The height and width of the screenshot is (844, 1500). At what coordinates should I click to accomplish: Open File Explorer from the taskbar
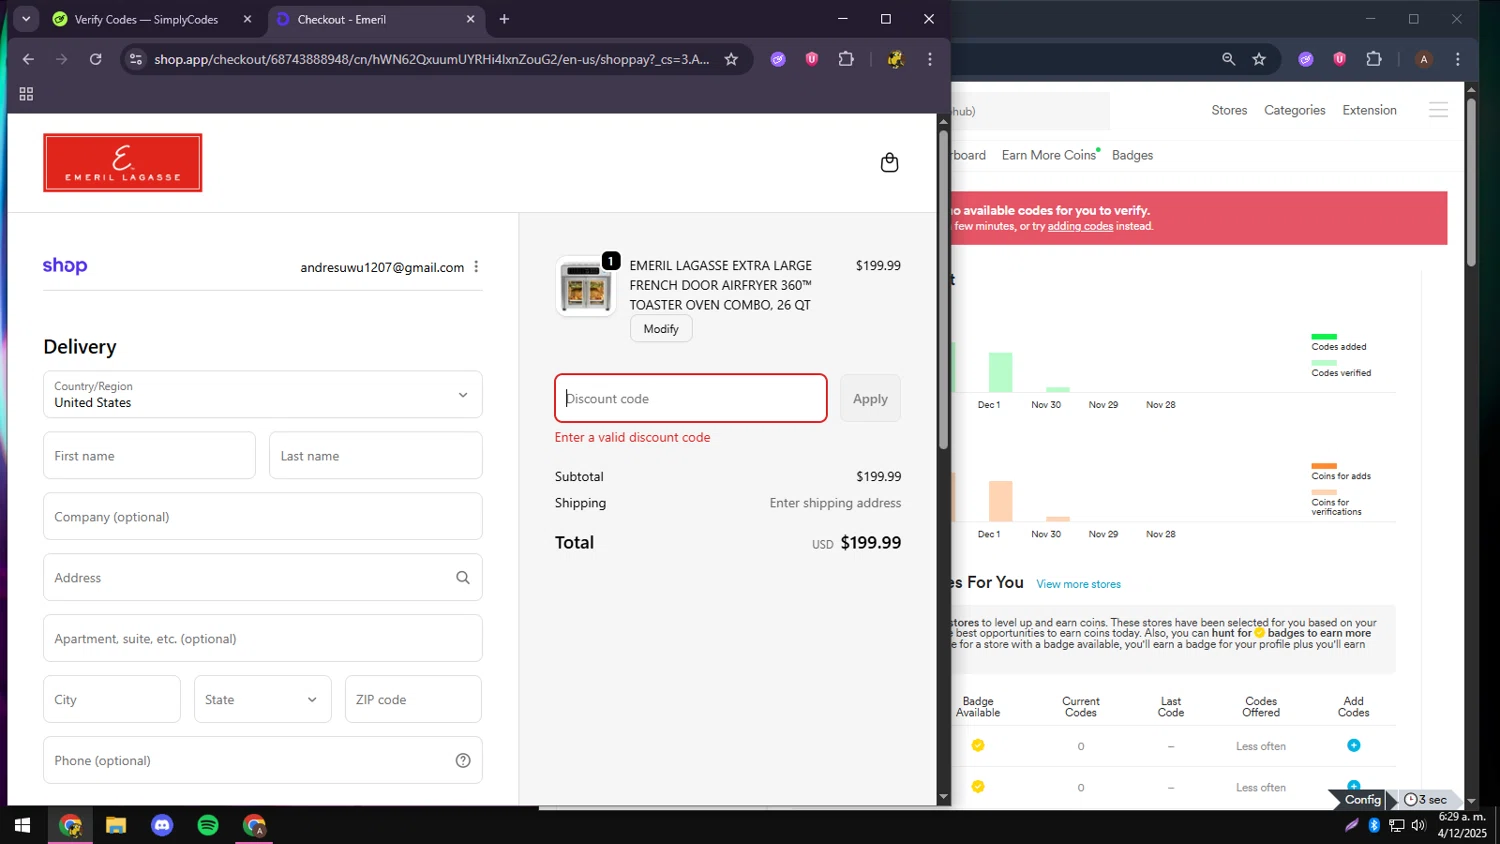(x=116, y=825)
